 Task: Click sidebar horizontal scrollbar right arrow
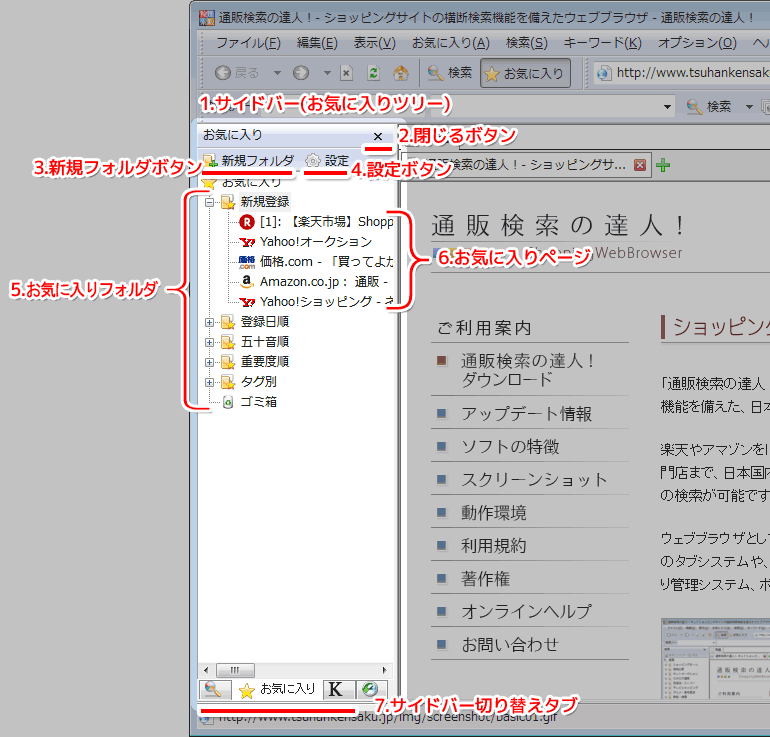pyautogui.click(x=384, y=670)
